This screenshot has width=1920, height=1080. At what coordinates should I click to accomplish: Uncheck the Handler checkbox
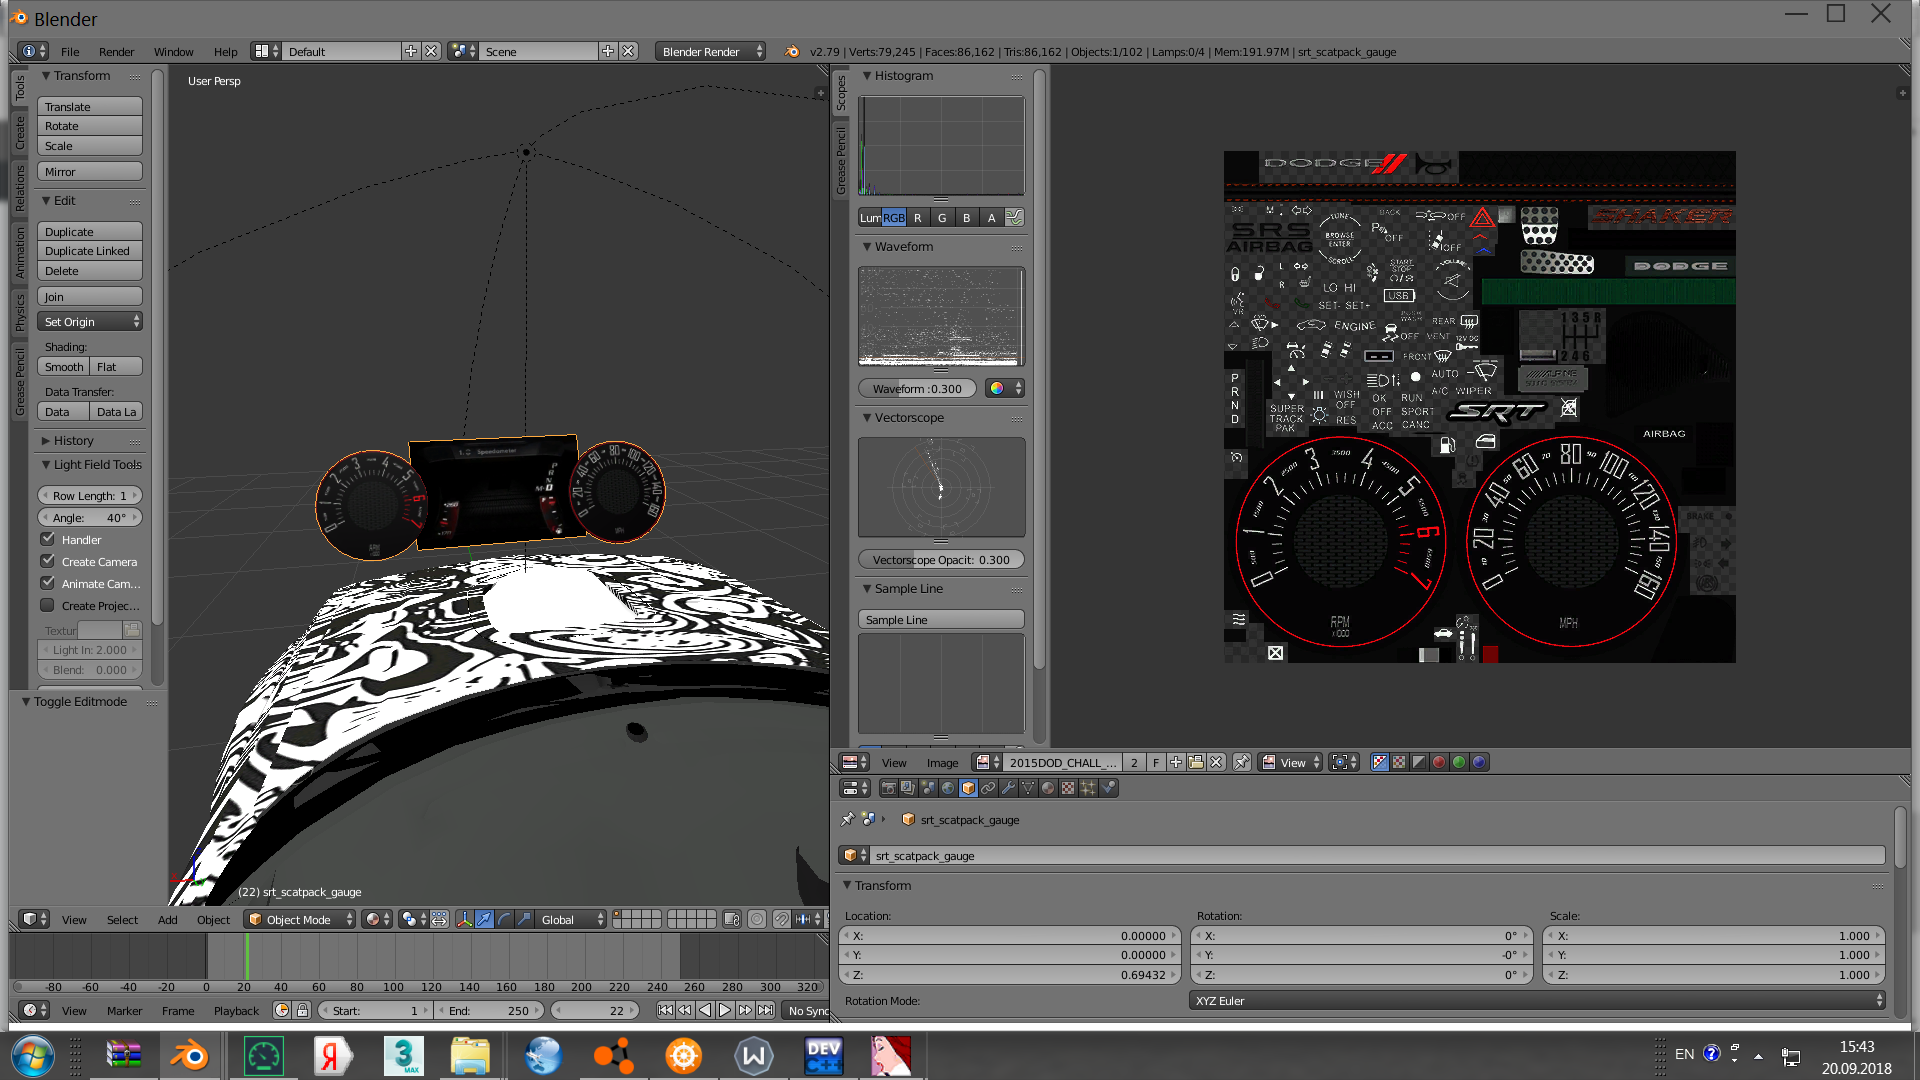point(48,539)
